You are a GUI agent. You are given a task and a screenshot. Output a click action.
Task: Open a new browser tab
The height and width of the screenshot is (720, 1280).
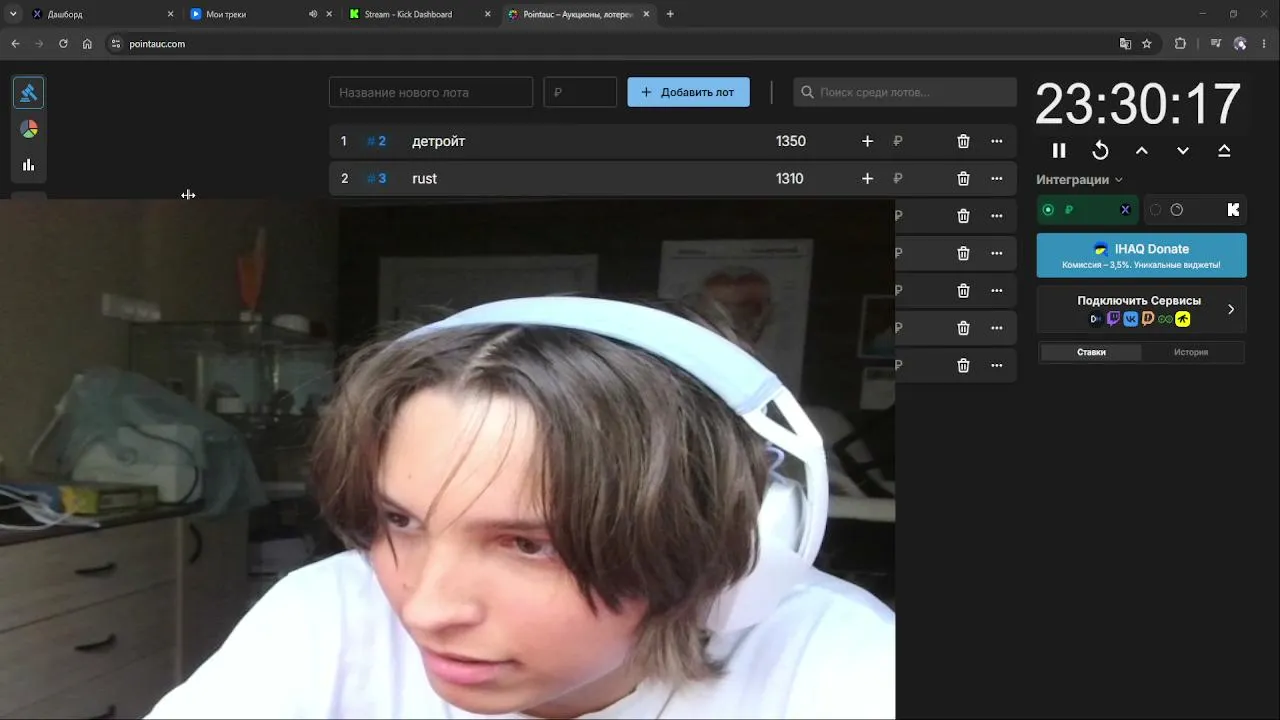click(x=670, y=14)
